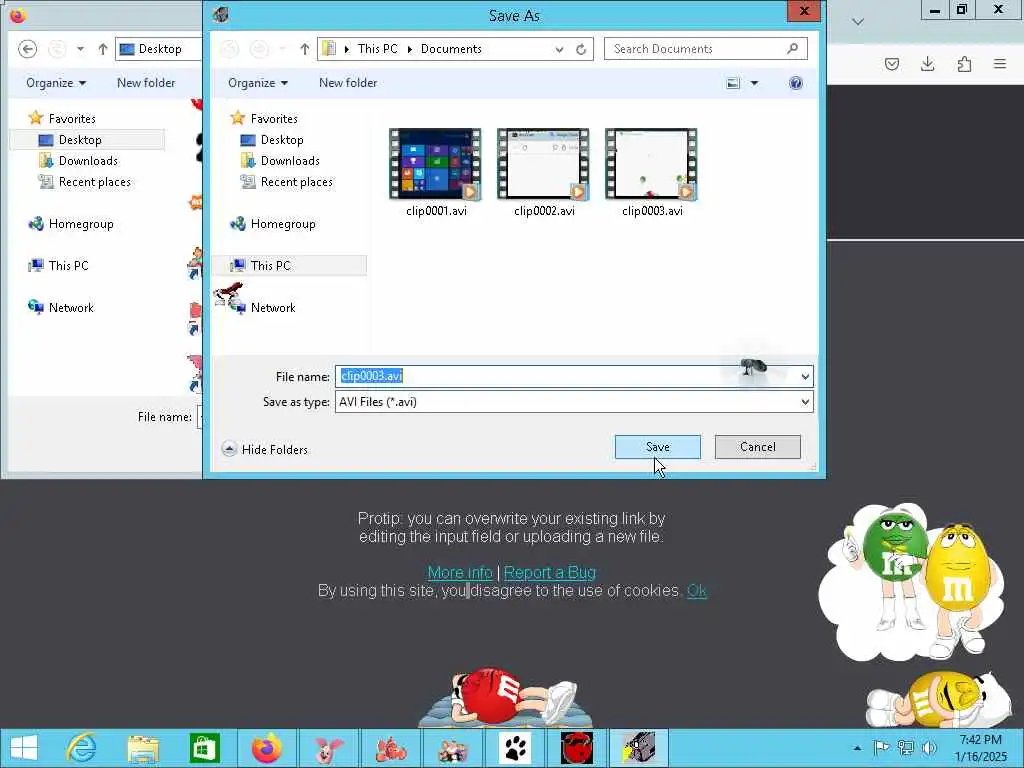Open Firefox Save to Pocket icon
Viewport: 1024px width, 768px height.
click(x=892, y=64)
